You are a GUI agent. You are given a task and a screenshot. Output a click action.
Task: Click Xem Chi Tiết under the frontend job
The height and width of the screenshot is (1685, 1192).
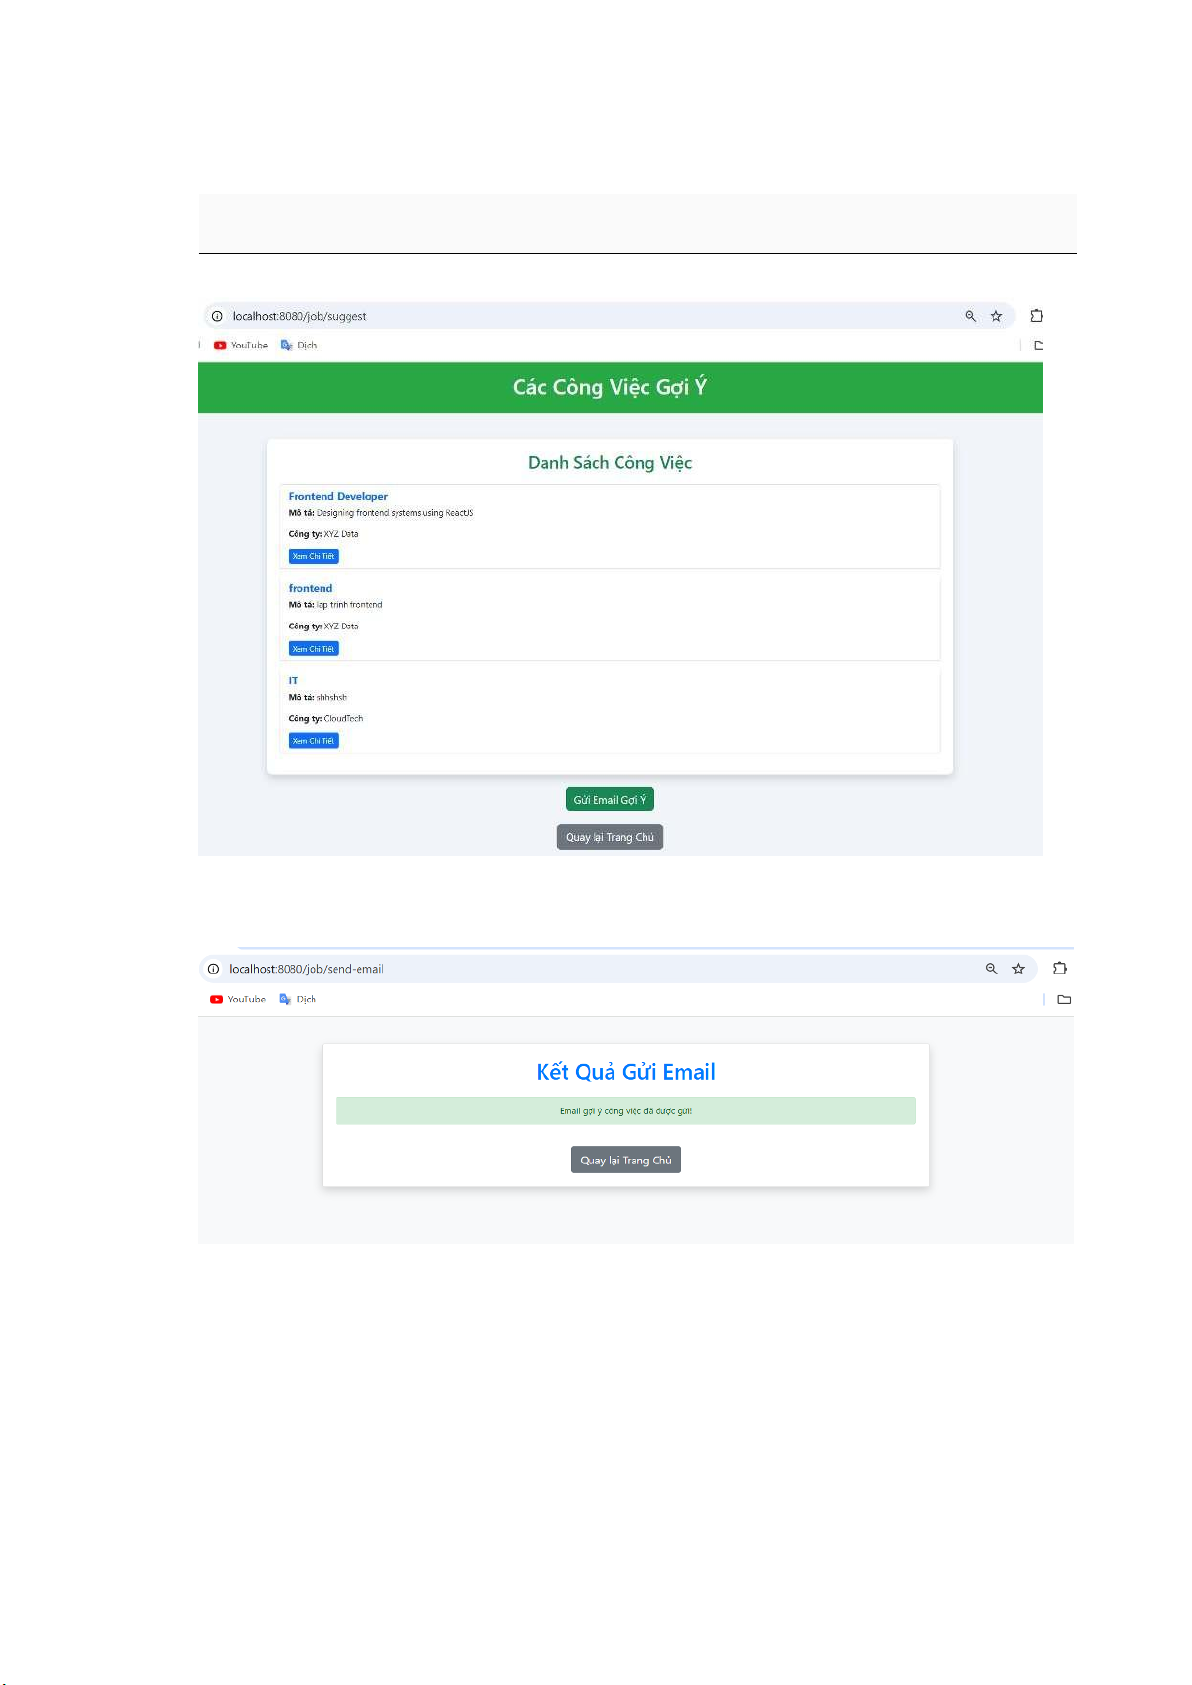point(314,649)
